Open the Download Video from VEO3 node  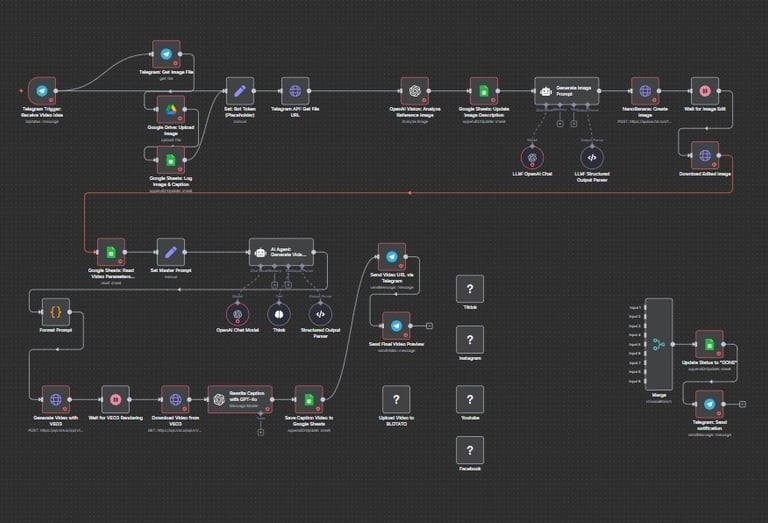click(175, 400)
